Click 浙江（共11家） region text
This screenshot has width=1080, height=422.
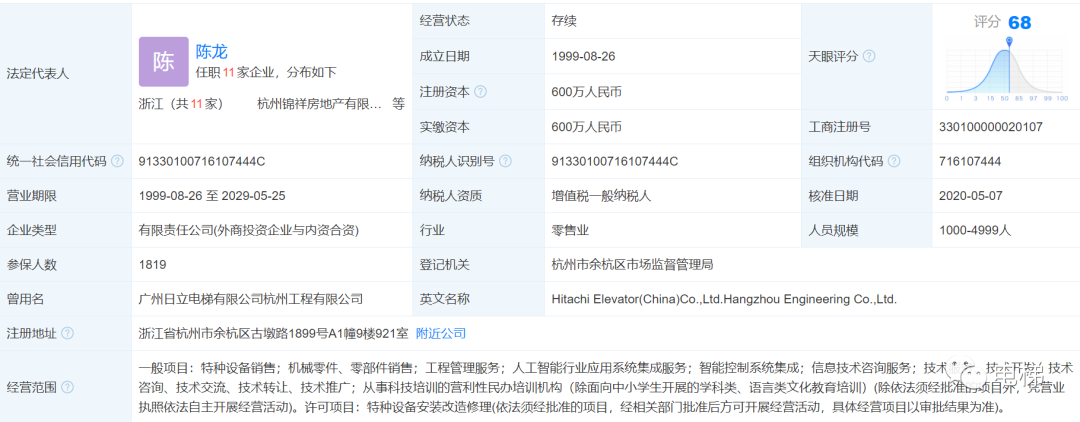coord(180,105)
